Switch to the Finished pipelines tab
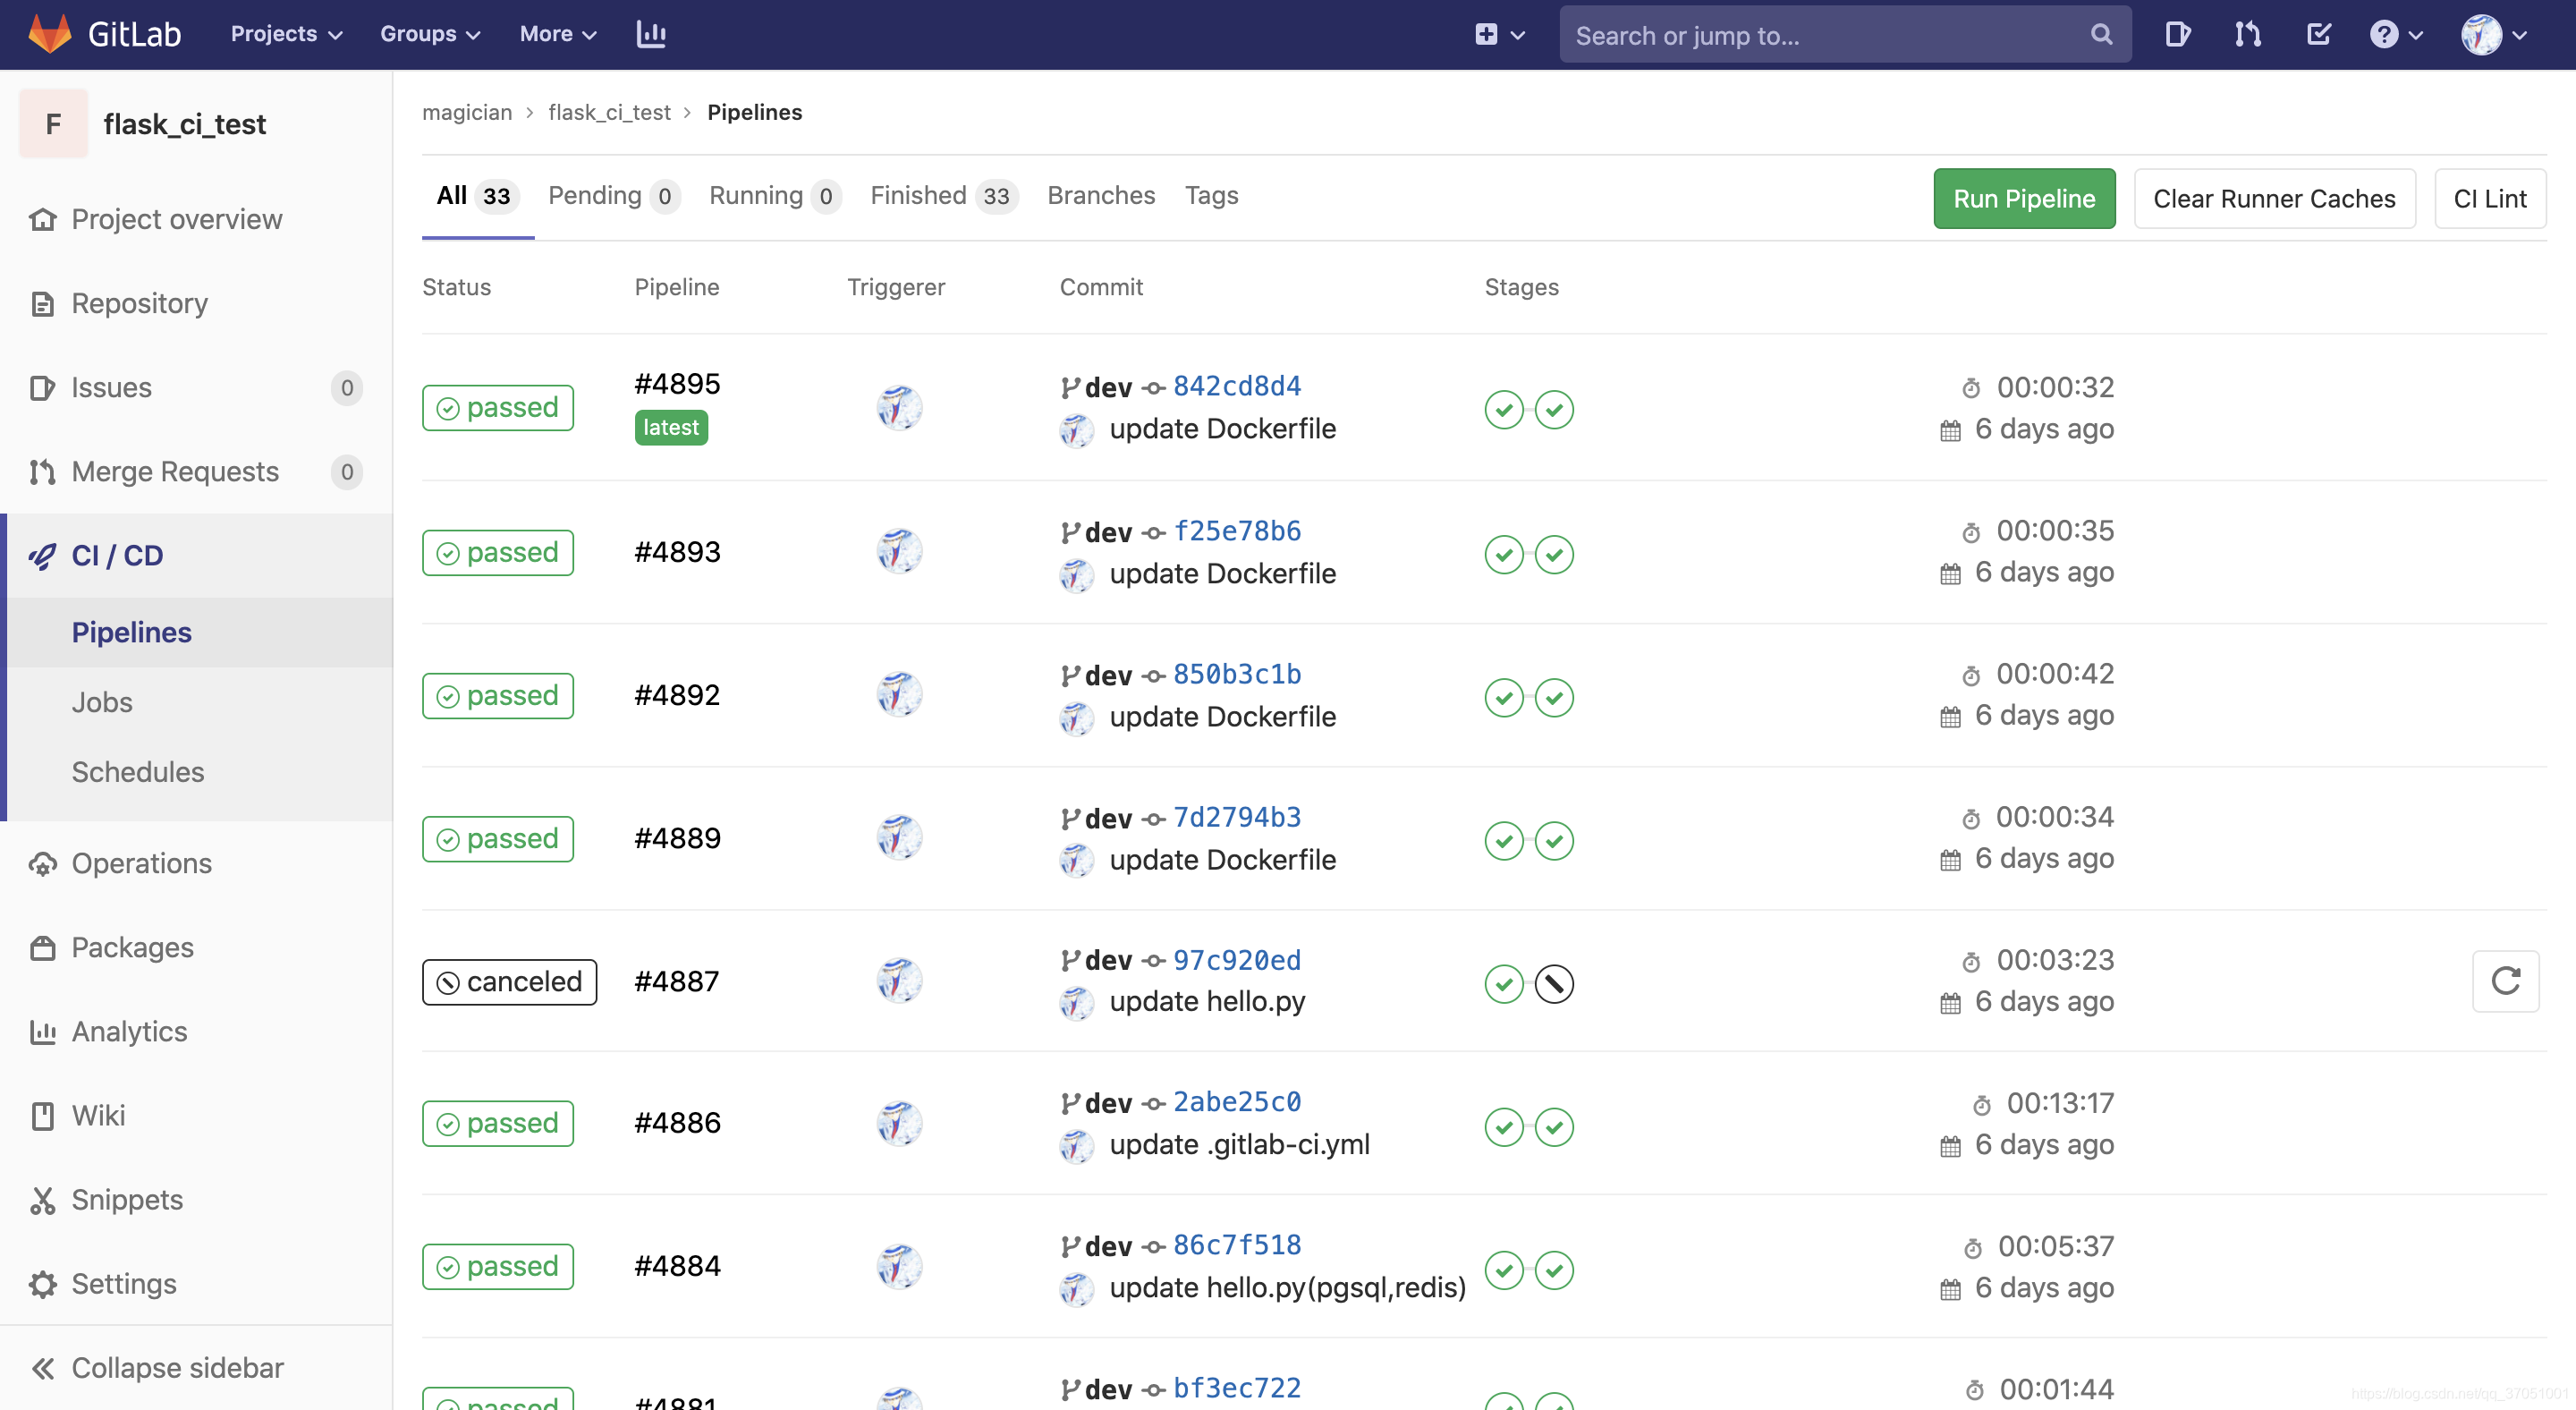 (x=941, y=195)
